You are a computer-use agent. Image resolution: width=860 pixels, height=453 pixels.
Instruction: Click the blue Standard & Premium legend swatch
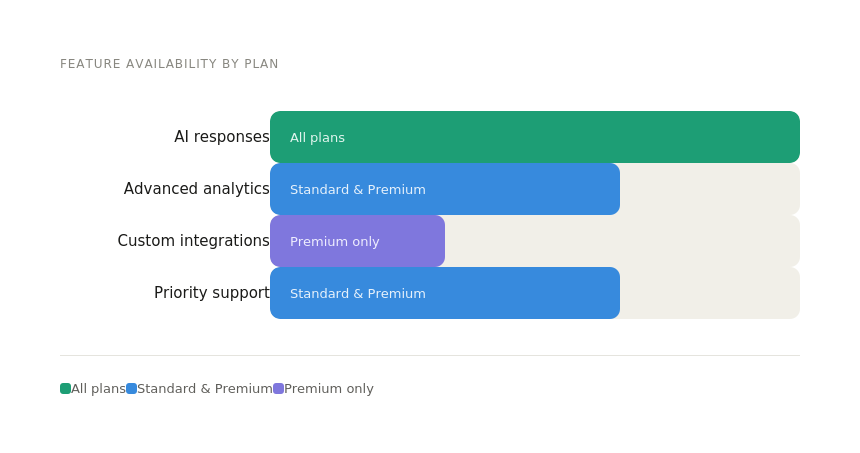tap(131, 389)
